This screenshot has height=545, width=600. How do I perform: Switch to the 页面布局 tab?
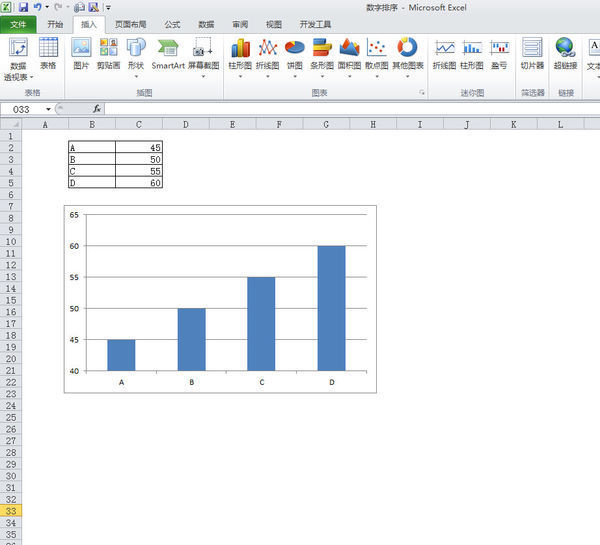point(130,23)
